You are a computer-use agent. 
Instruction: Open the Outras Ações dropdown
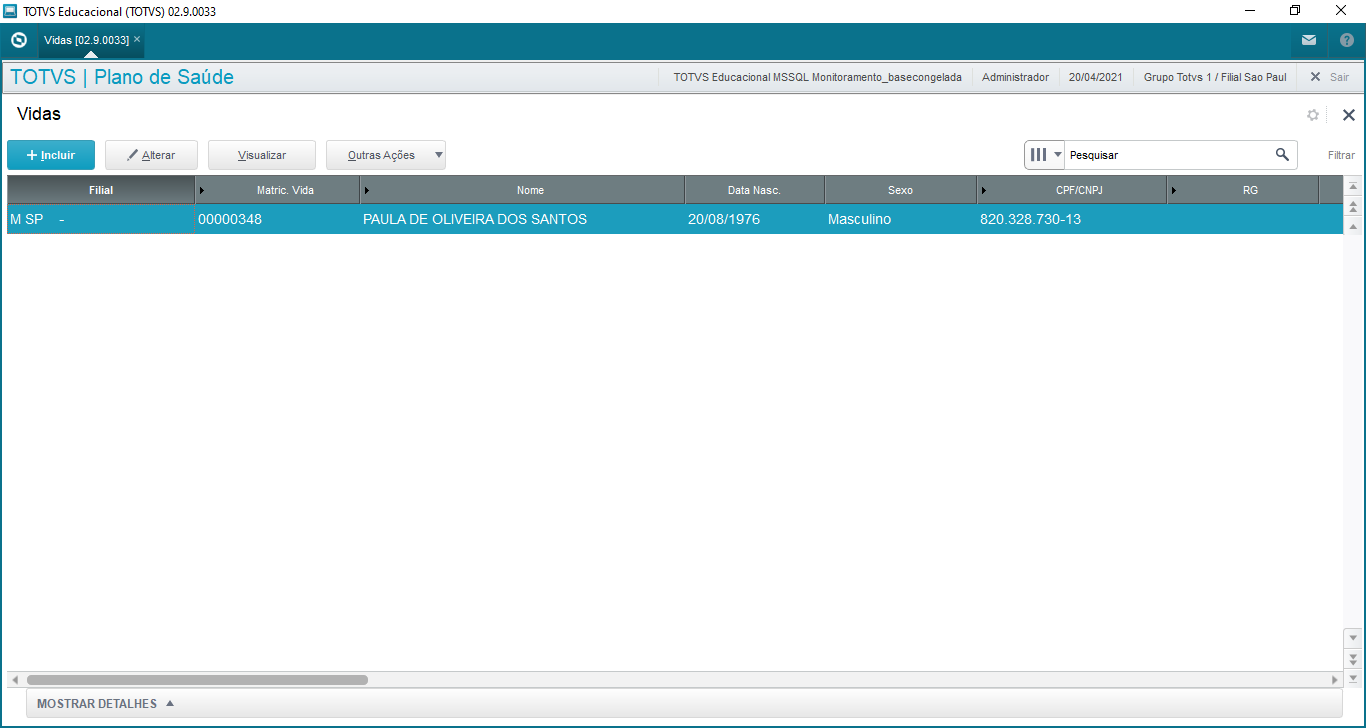[x=386, y=155]
